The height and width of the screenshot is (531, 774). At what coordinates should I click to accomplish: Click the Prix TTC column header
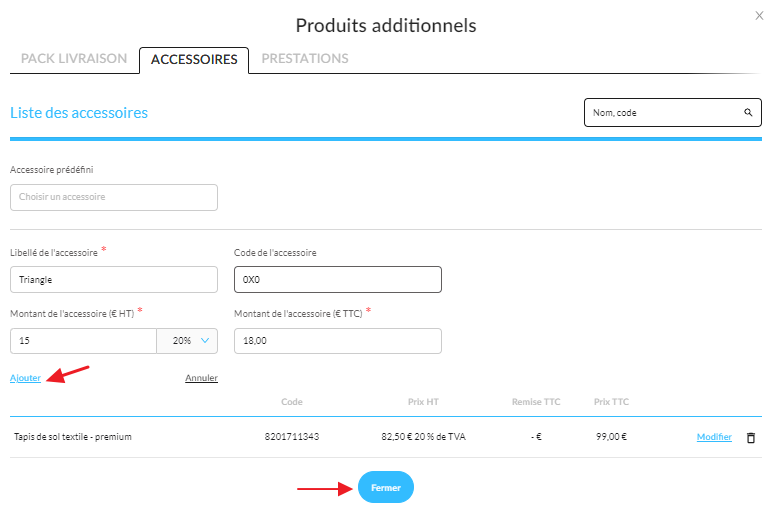612,402
